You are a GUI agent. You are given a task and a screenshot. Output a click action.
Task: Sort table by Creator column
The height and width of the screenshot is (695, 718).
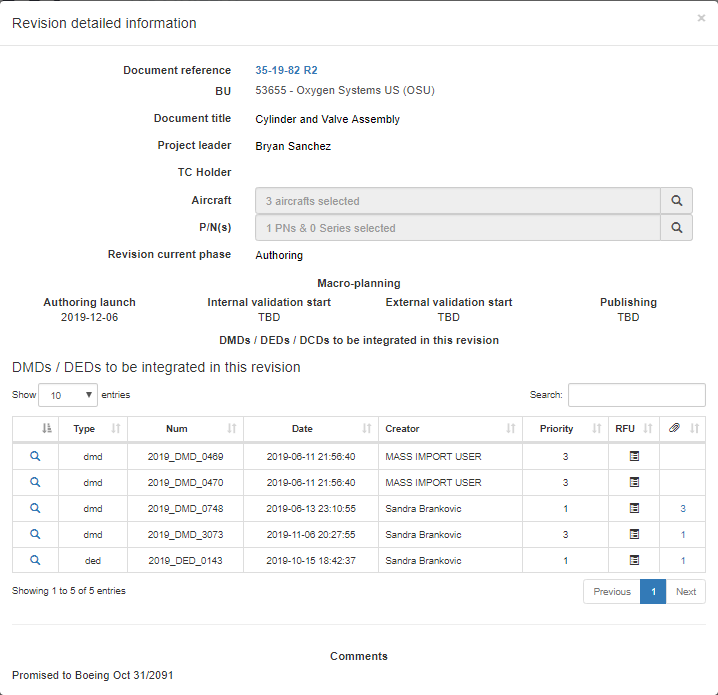pos(450,429)
